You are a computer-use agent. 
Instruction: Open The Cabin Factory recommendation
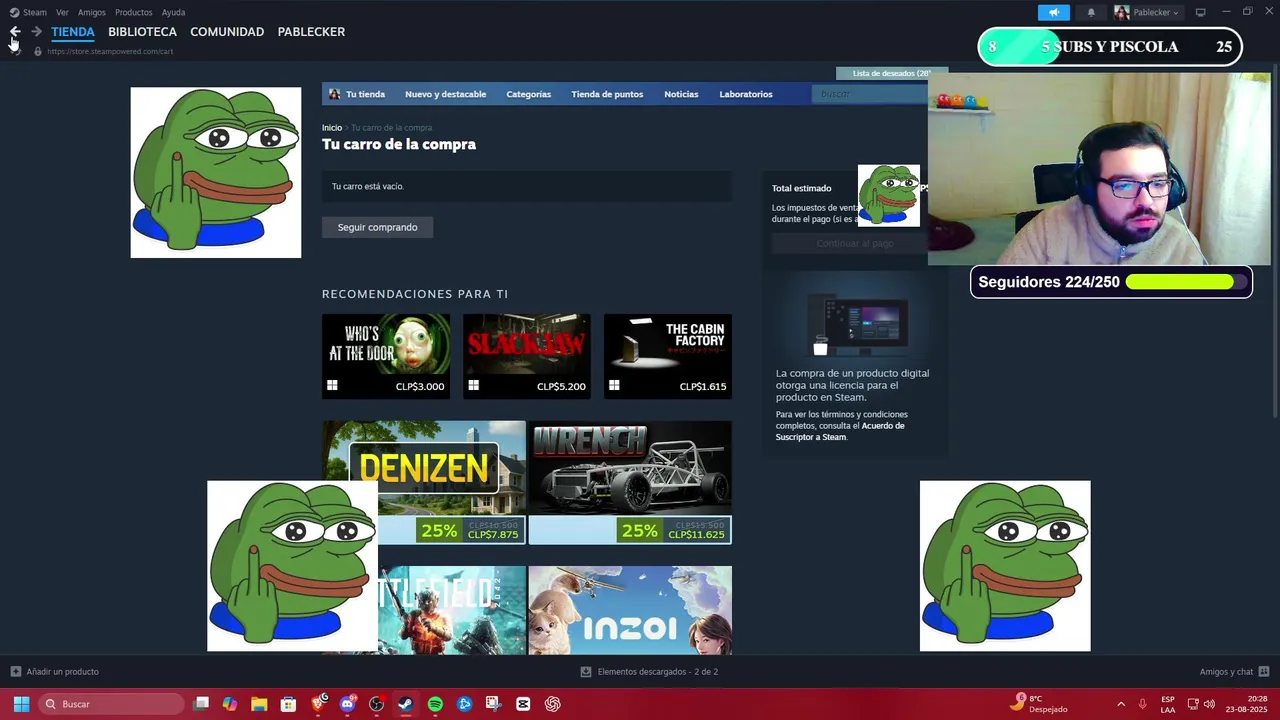[x=668, y=356]
